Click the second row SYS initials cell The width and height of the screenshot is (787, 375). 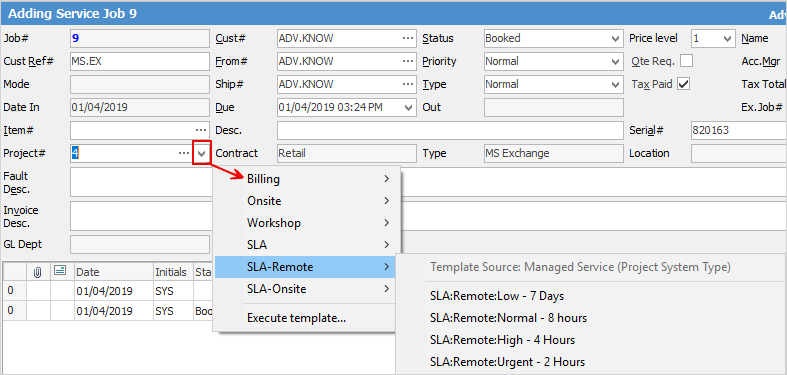[173, 311]
